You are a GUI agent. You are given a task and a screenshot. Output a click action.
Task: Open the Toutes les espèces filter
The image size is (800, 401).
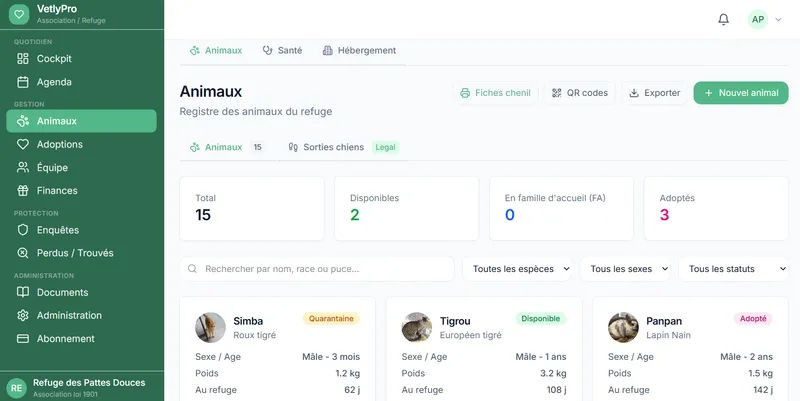[x=520, y=269]
